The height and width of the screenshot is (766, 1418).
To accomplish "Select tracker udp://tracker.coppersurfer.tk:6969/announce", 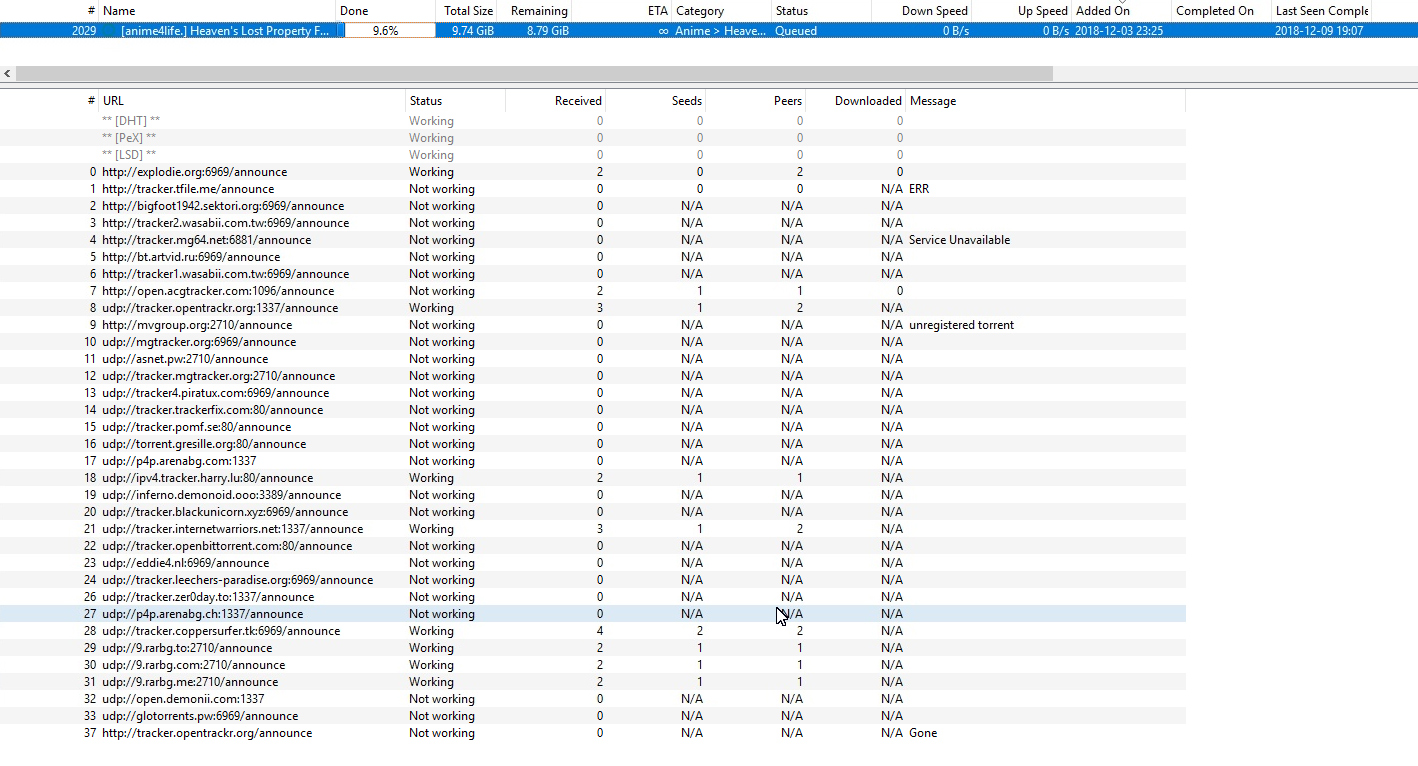I will 593,631.
